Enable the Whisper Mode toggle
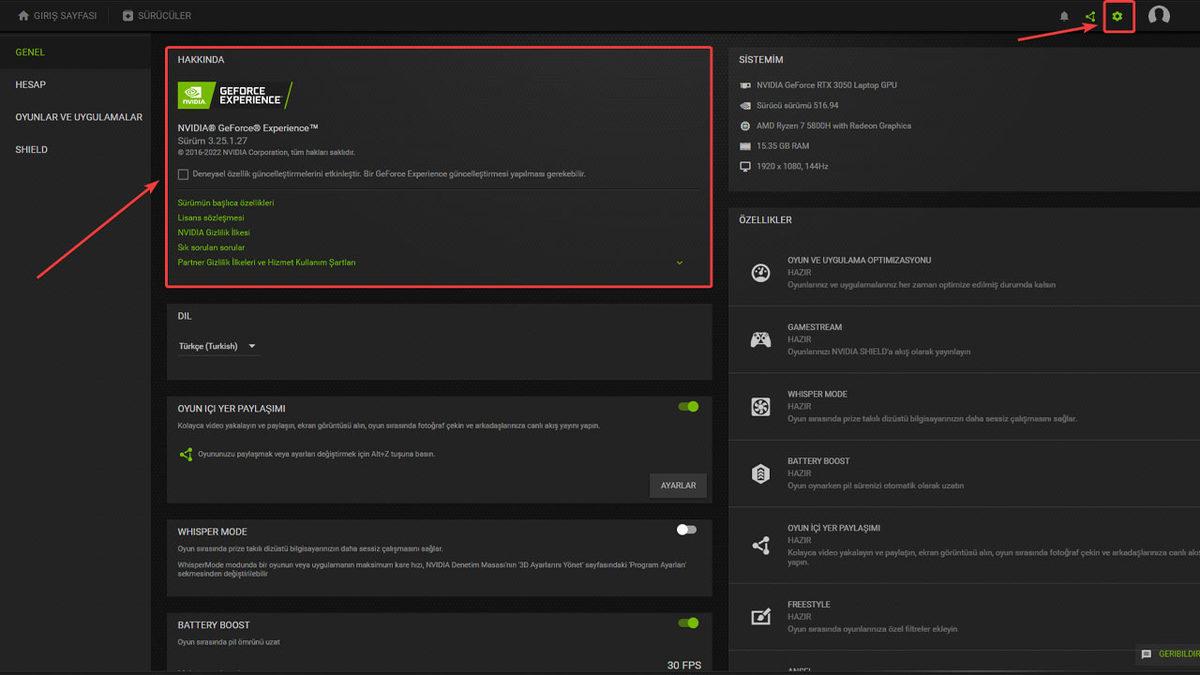The width and height of the screenshot is (1200, 675). 686,529
